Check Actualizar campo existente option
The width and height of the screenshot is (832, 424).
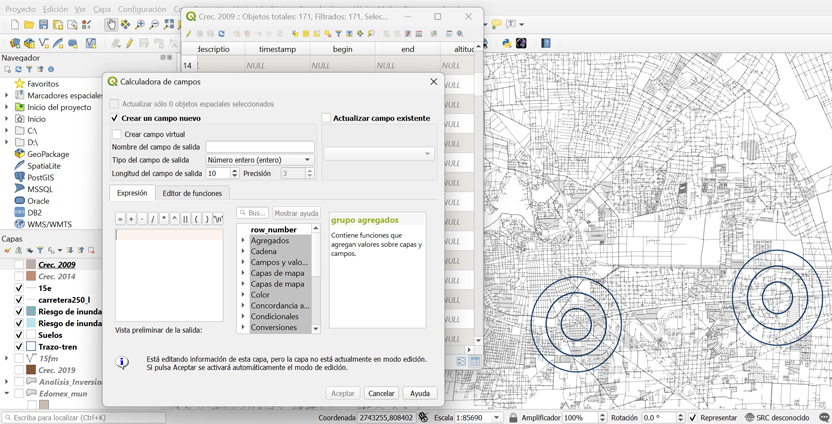pyautogui.click(x=326, y=118)
